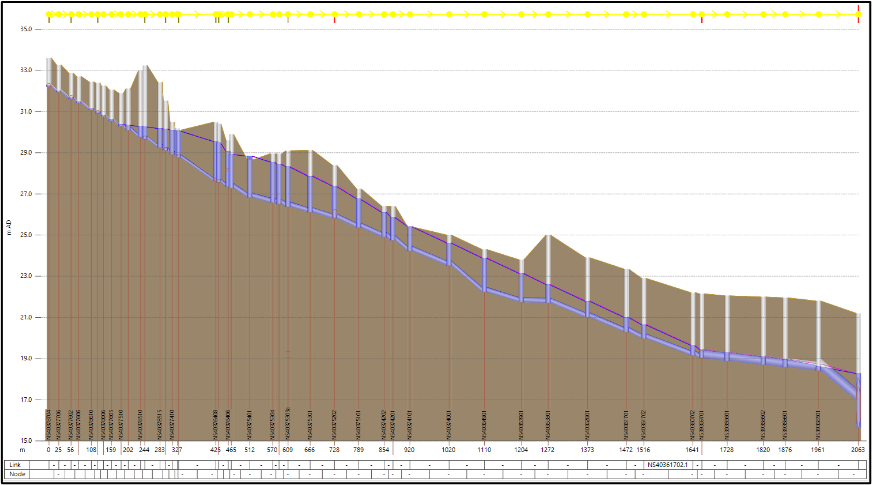872x485 pixels.
Task: Click chainage label 1641 on x-axis
Action: tap(693, 450)
